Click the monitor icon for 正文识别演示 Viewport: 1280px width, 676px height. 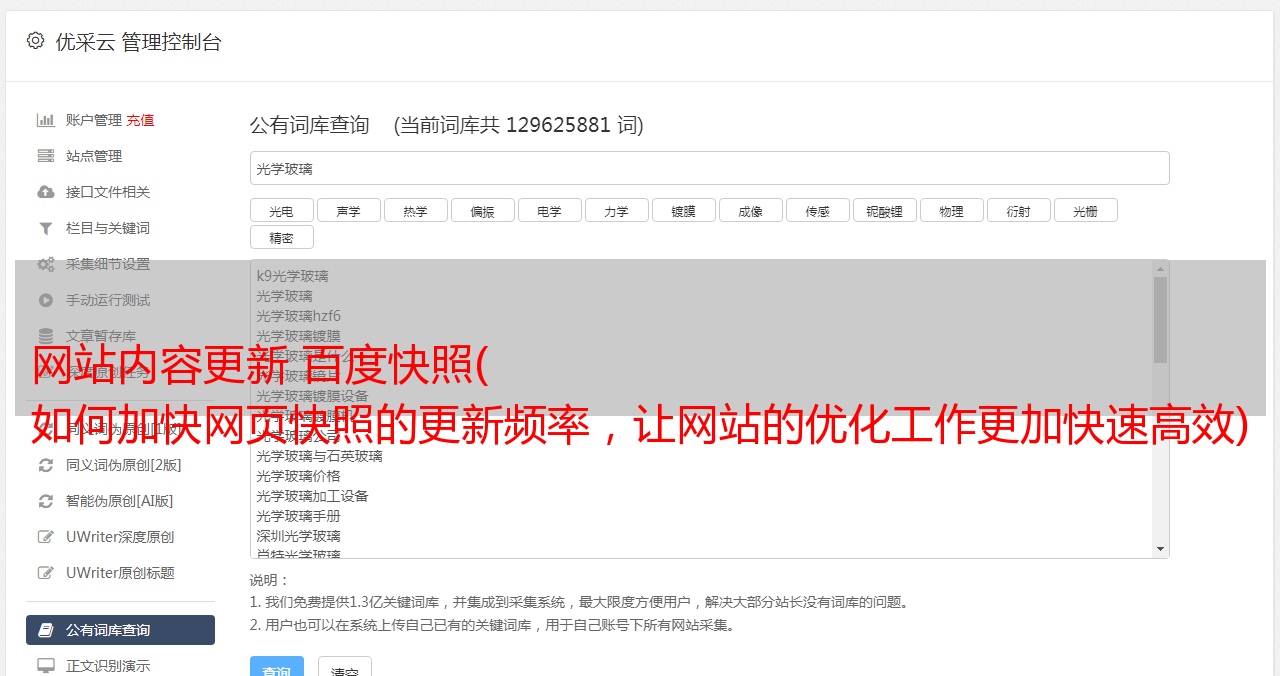[46, 666]
